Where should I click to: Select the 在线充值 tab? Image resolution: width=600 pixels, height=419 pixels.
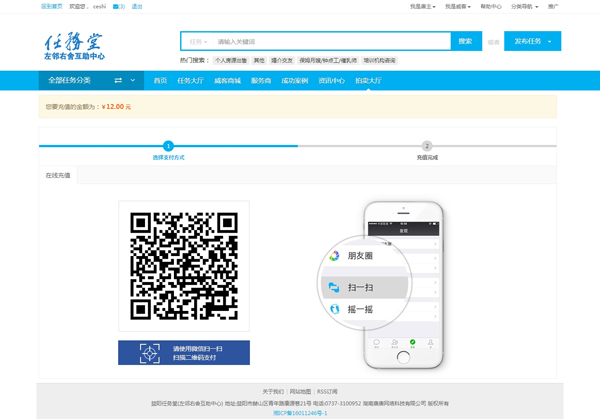[x=58, y=175]
